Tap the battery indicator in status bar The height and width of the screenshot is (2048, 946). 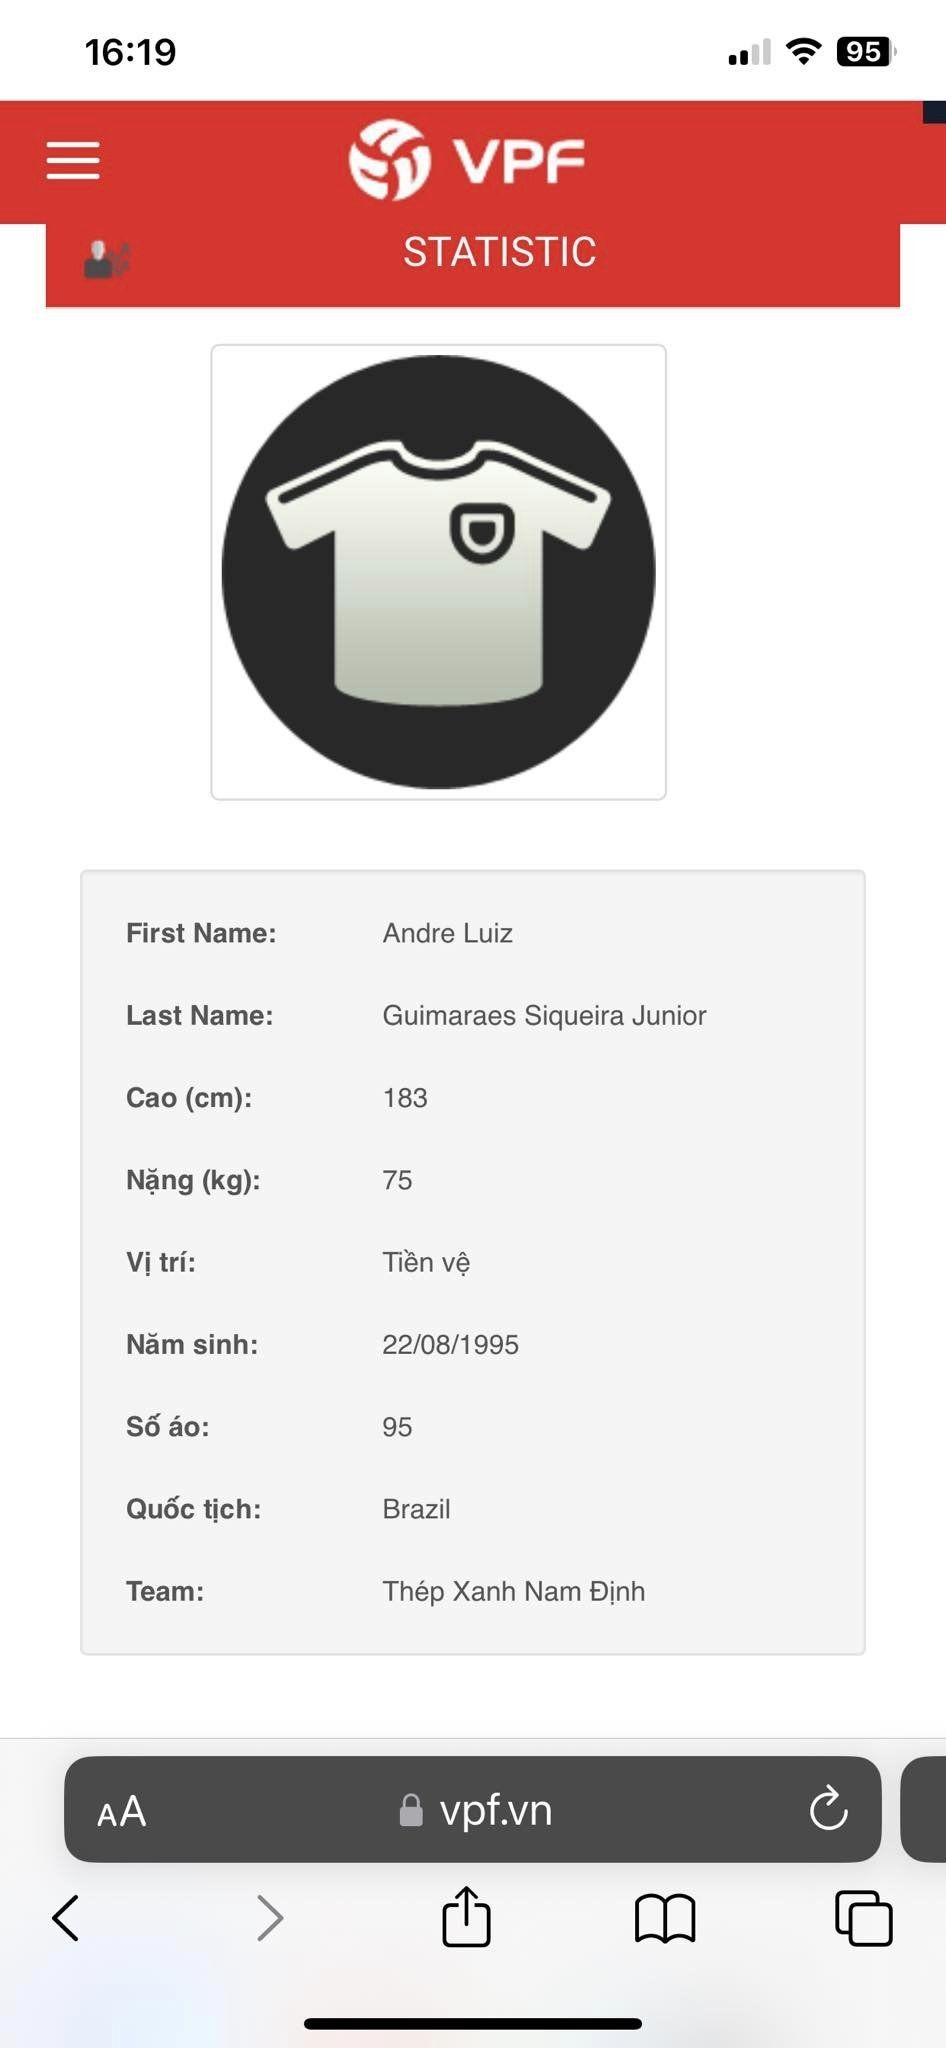[865, 51]
